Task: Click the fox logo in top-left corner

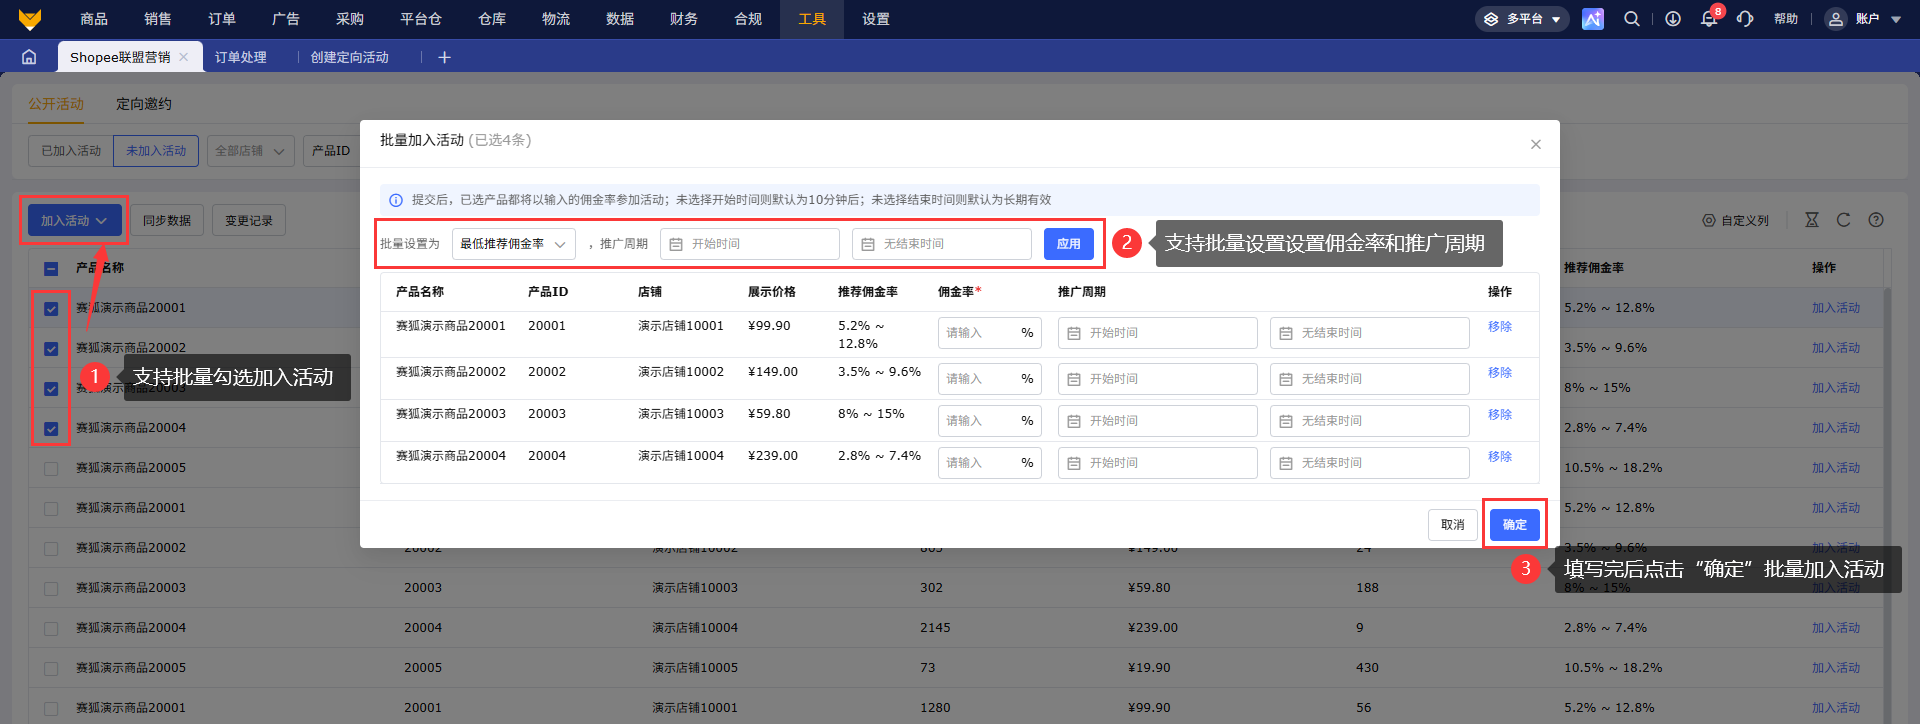Action: 30,19
